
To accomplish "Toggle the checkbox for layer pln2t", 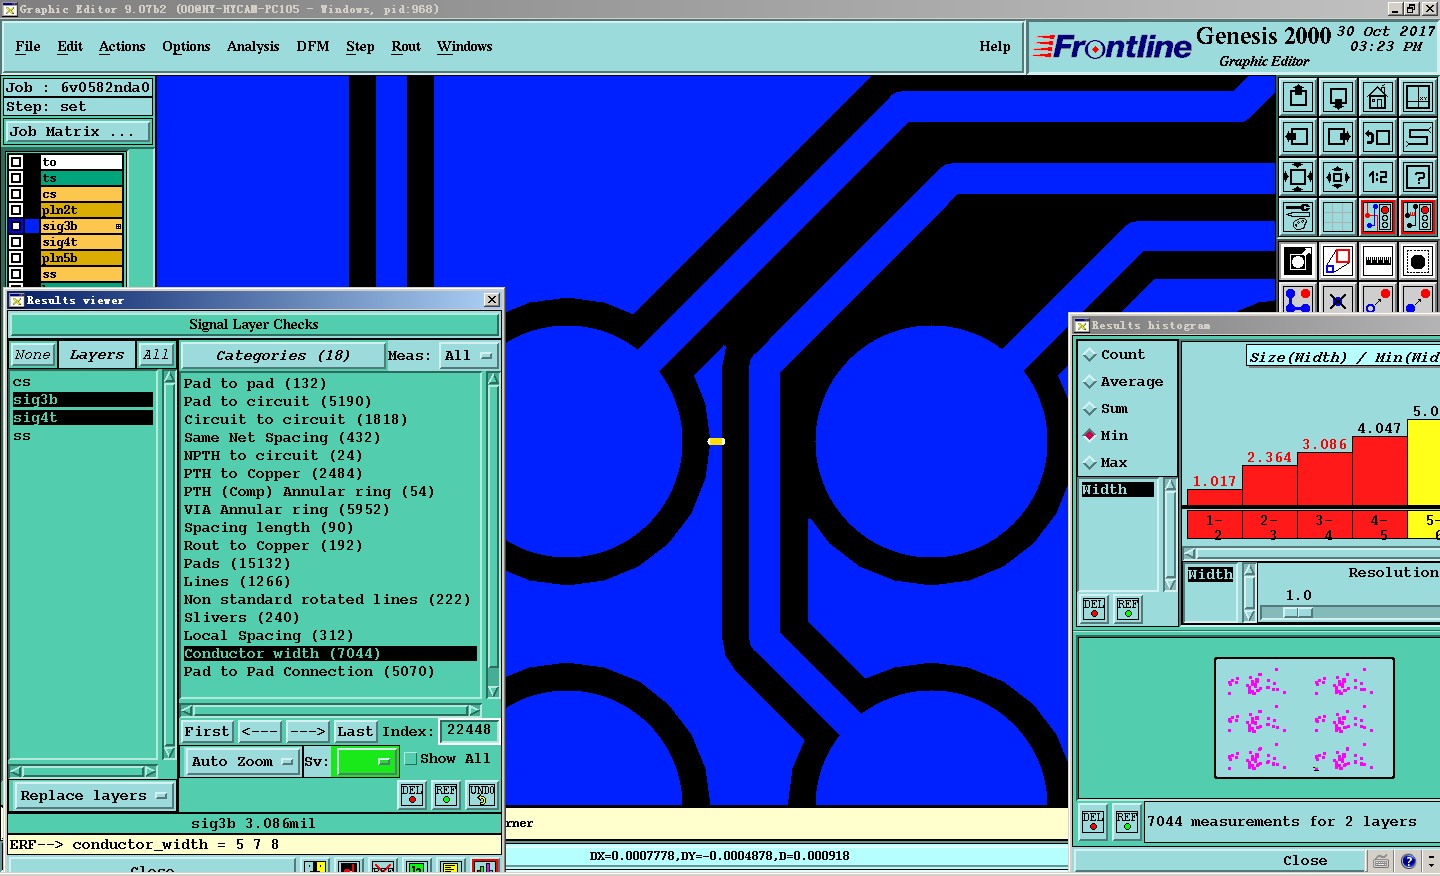I will 16,210.
